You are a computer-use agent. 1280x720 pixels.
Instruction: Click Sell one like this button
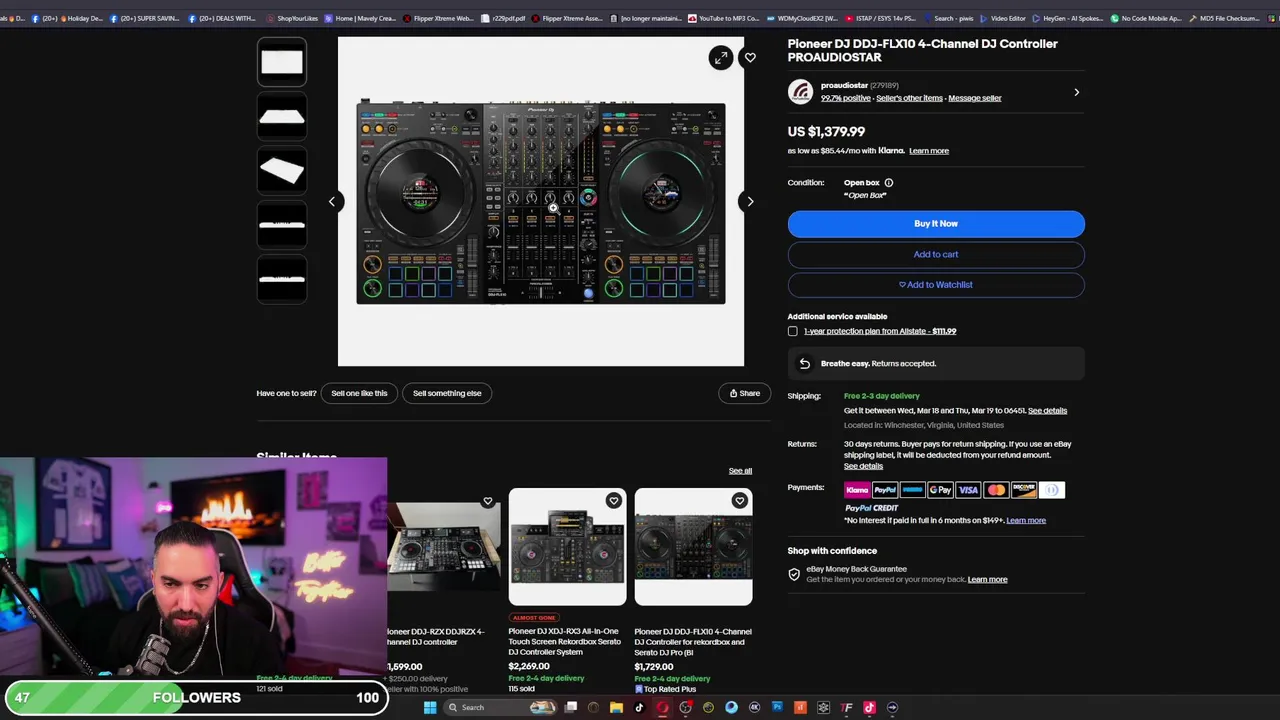point(359,393)
